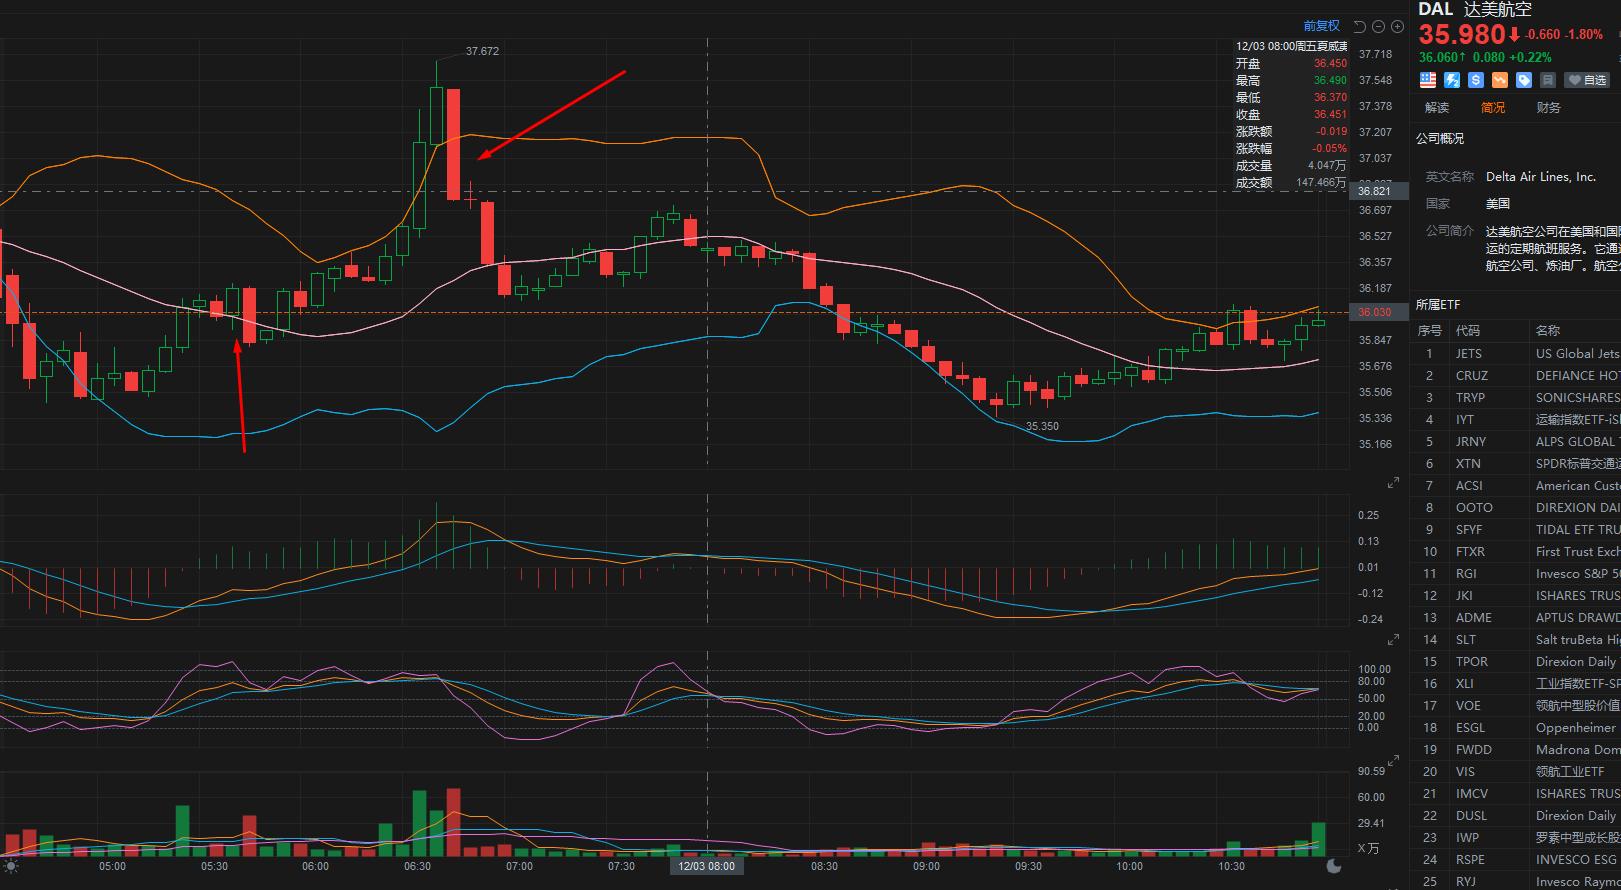This screenshot has height=890, width=1621.
Task: Click the XTN ETF code
Action: (x=1468, y=464)
